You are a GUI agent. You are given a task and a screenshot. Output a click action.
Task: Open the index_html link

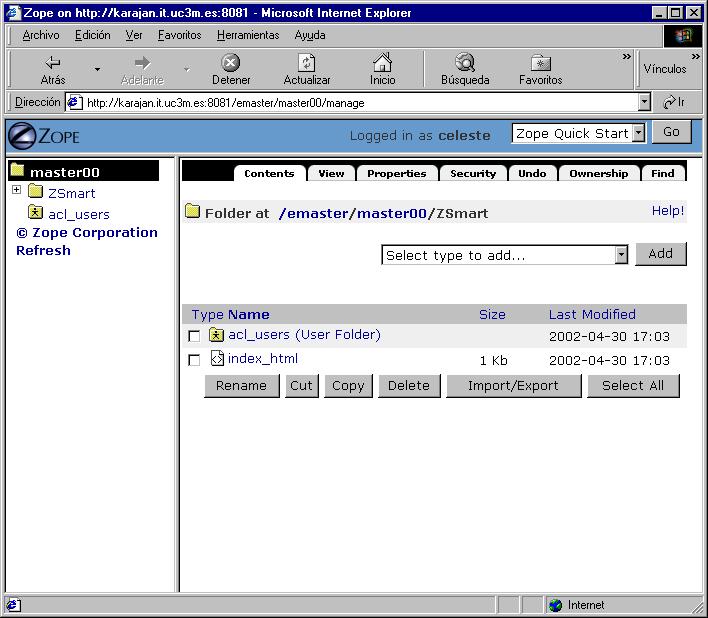click(263, 358)
